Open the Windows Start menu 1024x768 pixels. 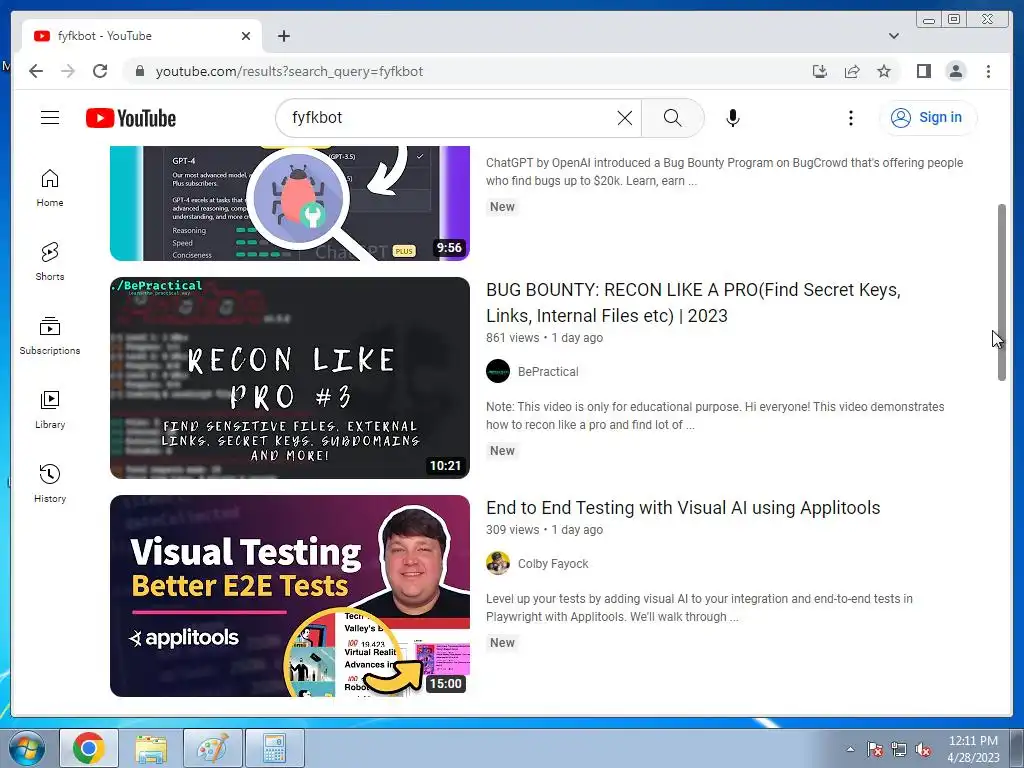25,748
